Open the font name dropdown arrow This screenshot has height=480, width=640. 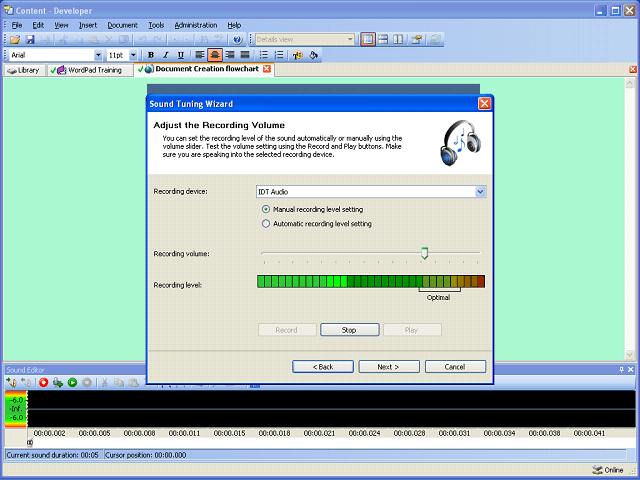coord(98,55)
